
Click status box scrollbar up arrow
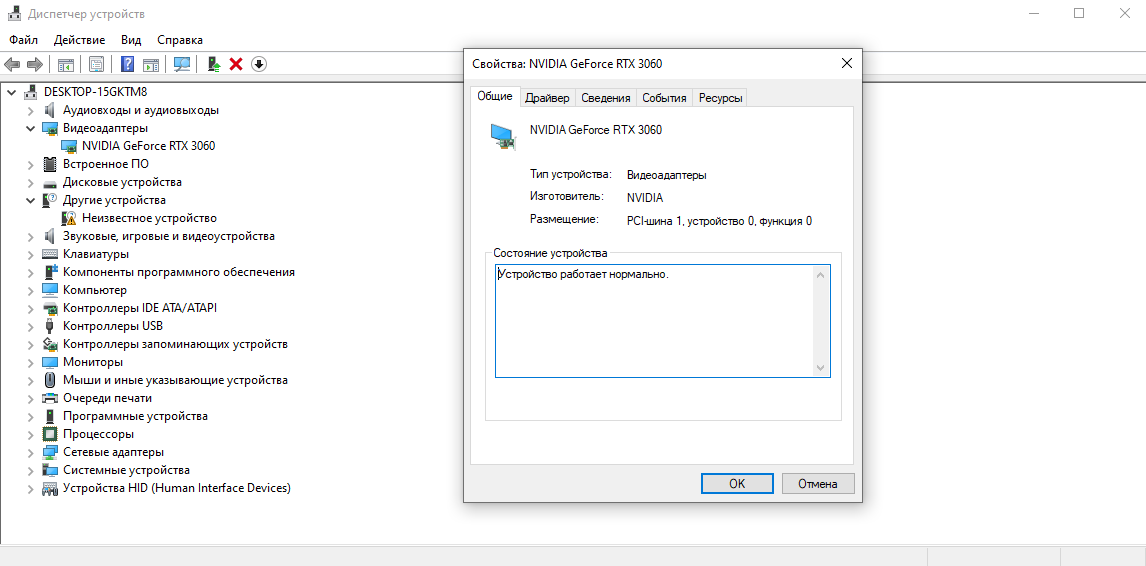tap(820, 275)
